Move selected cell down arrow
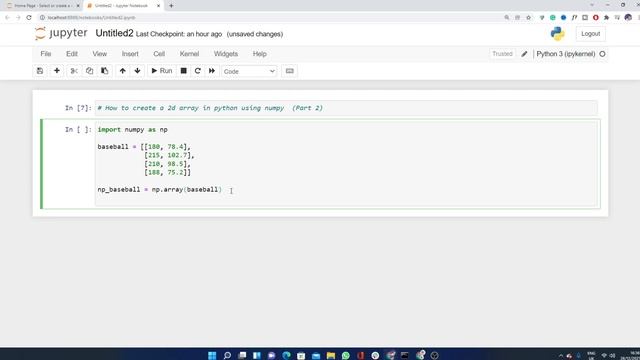 tap(138, 71)
